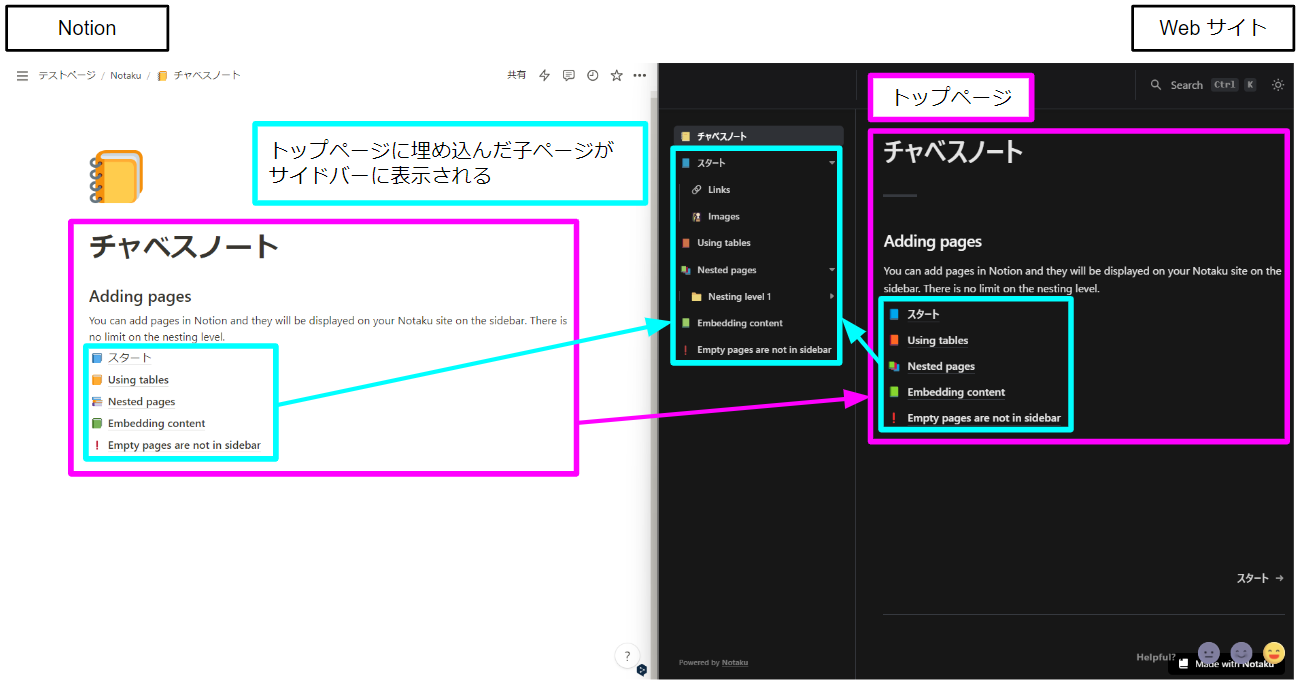Open Nested pages link in website page content

pos(931,367)
